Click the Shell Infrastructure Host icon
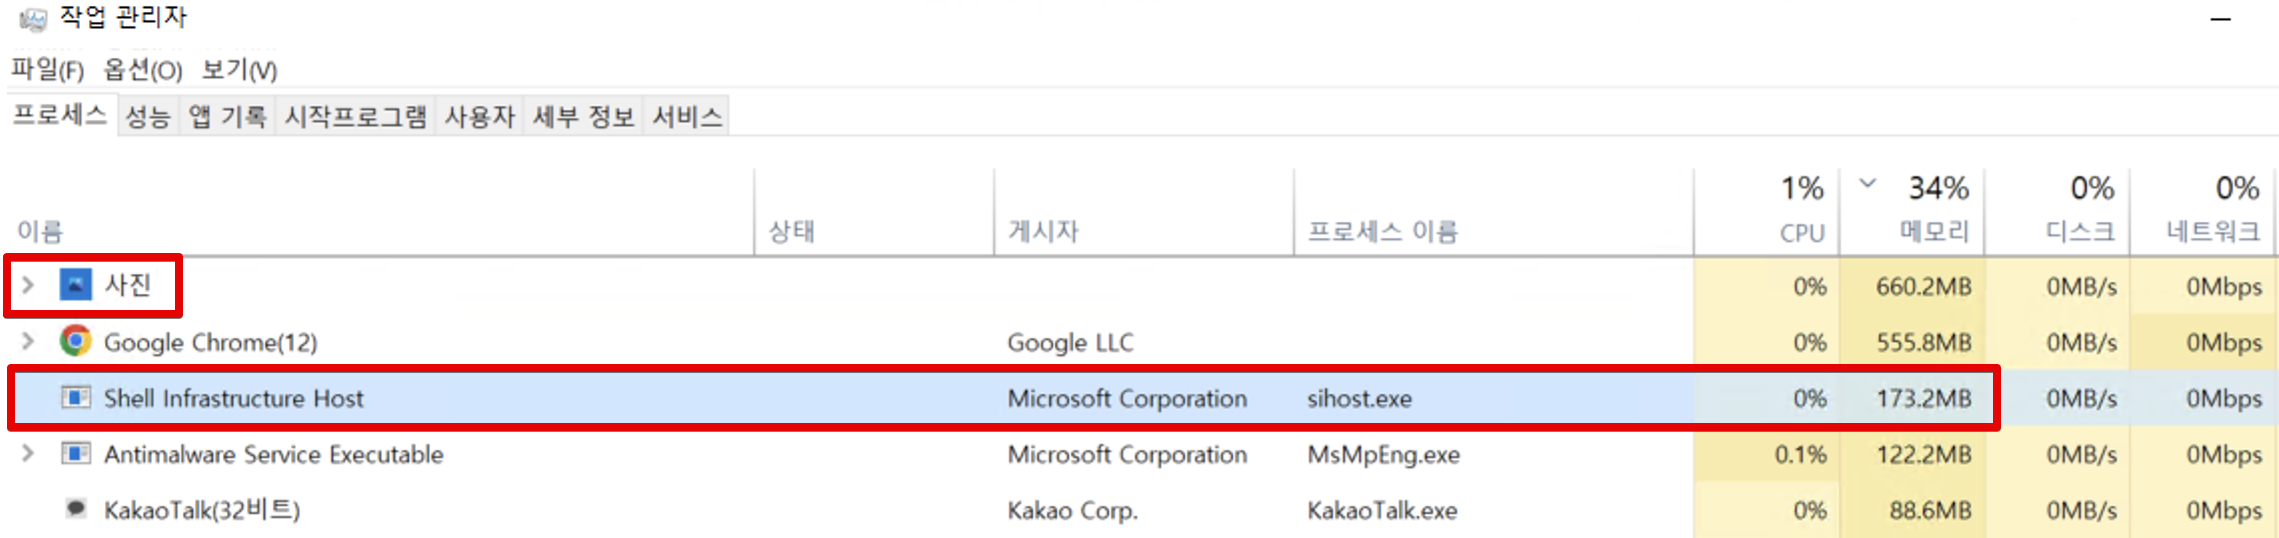Screen dimensions: 2279x538 (76, 397)
